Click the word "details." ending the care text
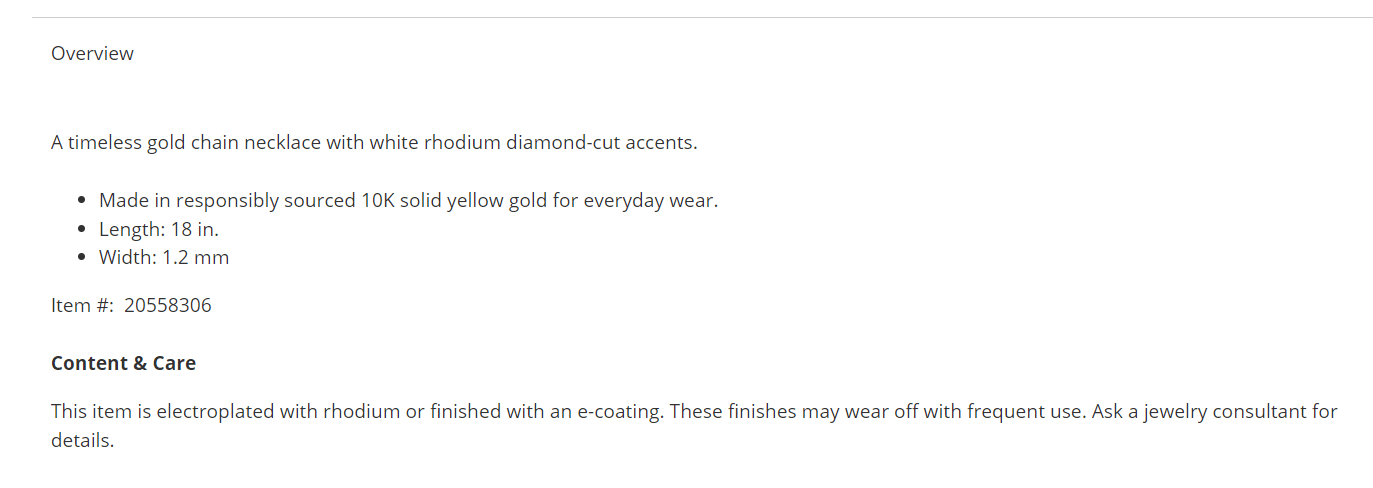 (x=83, y=439)
